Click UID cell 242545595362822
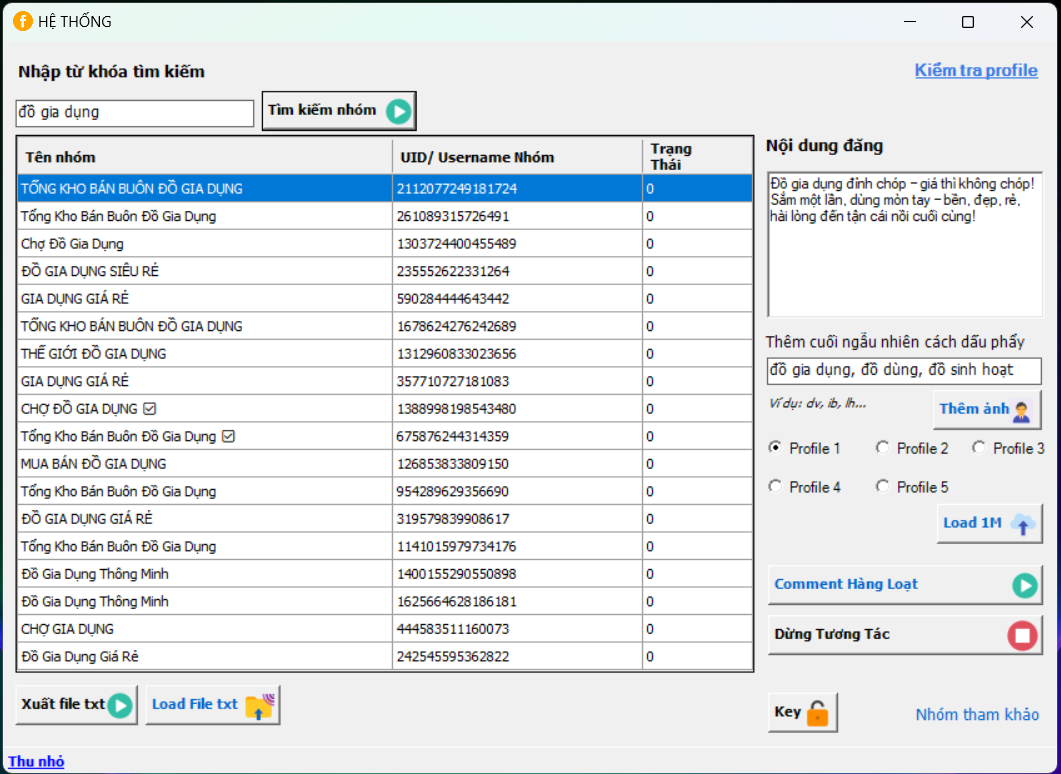The image size is (1061, 774). click(x=518, y=656)
